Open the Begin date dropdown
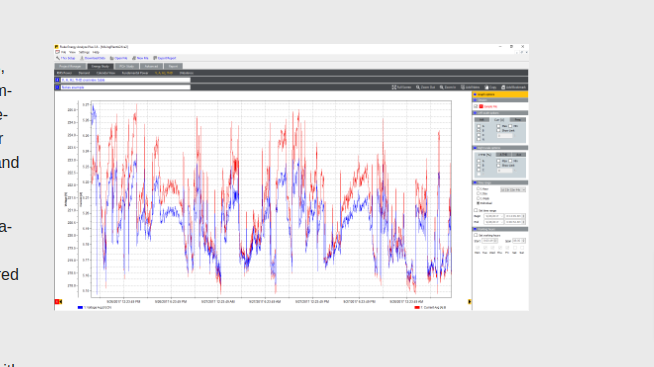Screen dimensions: 654x367 (494, 216)
